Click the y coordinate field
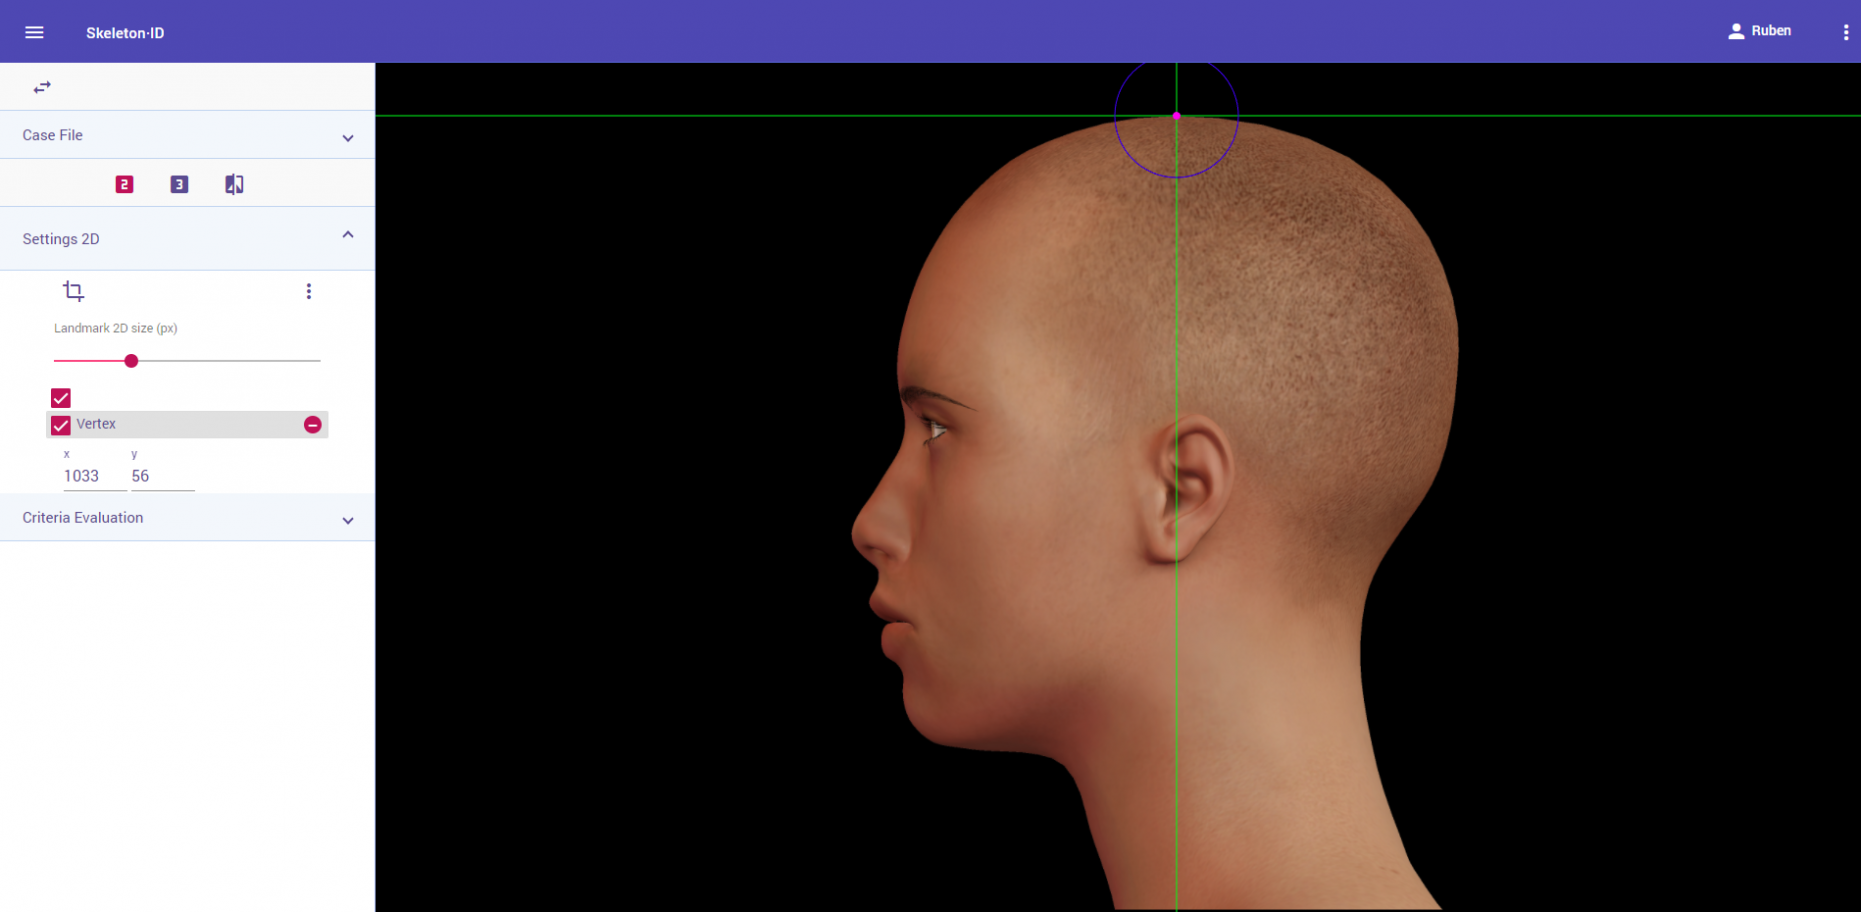1861x912 pixels. click(x=162, y=477)
